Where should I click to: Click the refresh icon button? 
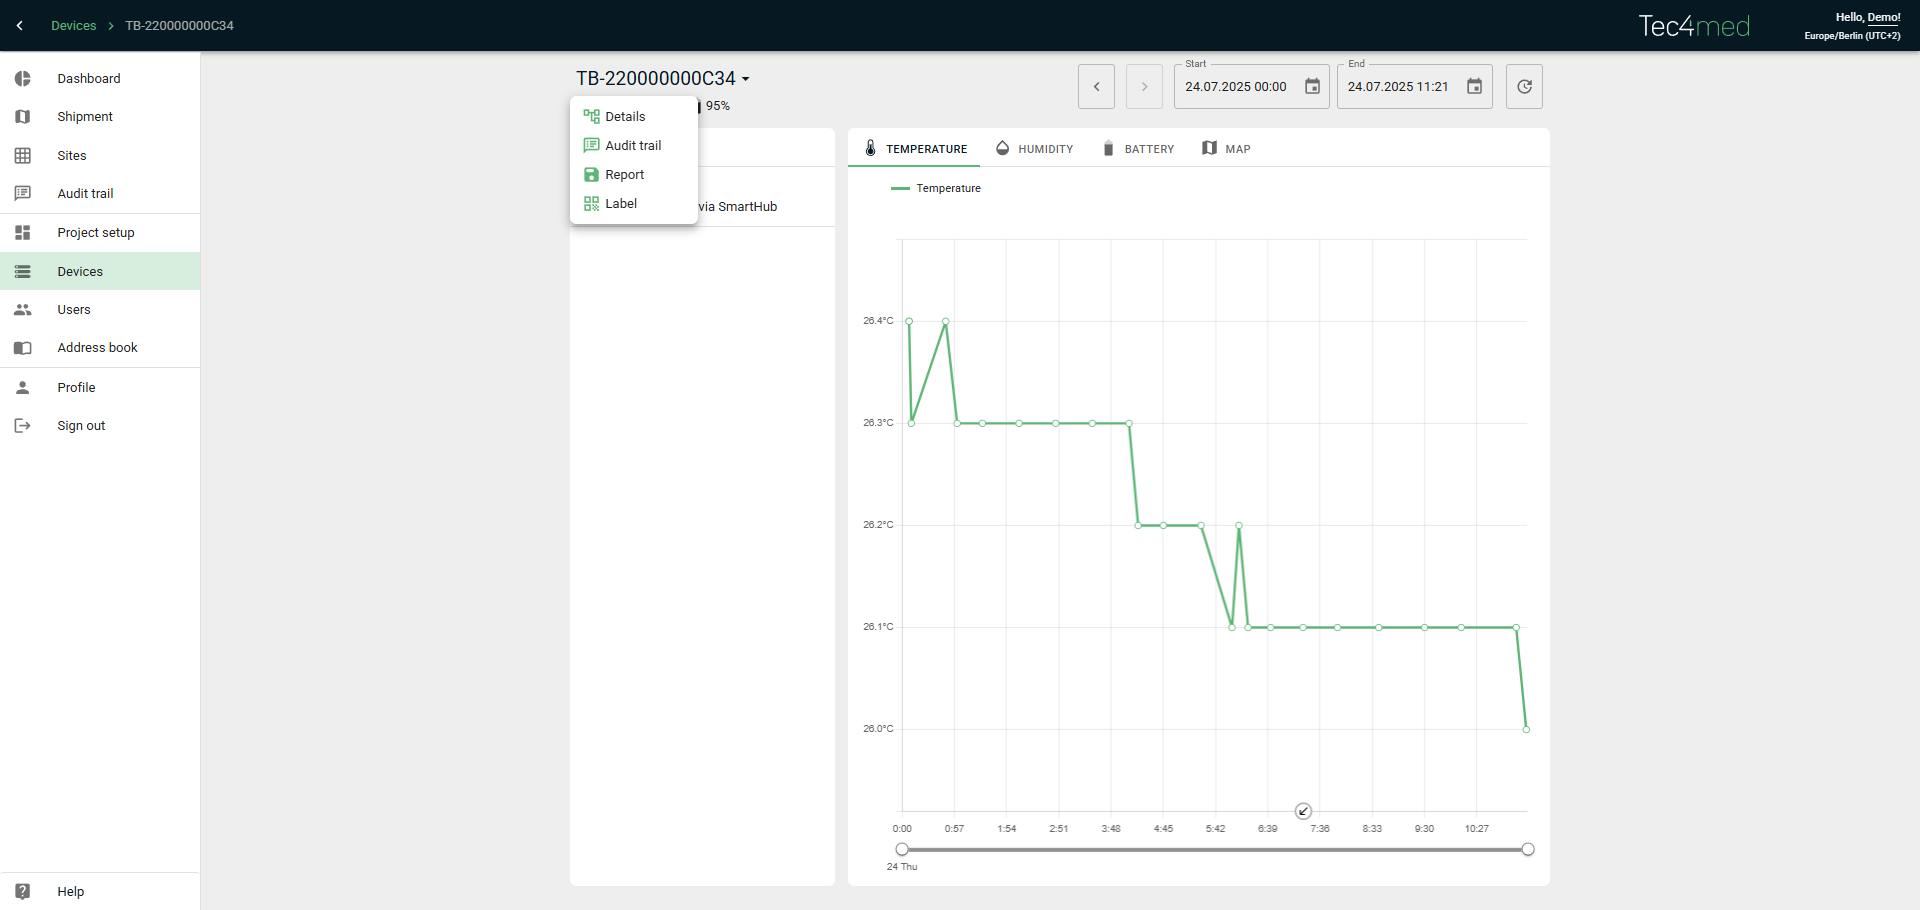1524,87
